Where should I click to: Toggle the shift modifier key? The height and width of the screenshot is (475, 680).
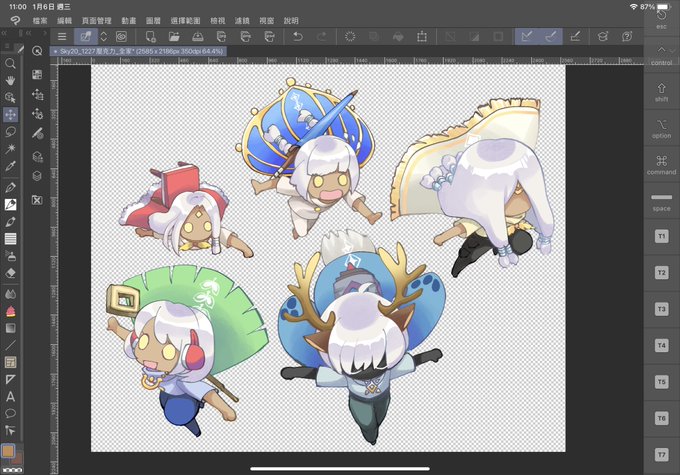pyautogui.click(x=661, y=92)
